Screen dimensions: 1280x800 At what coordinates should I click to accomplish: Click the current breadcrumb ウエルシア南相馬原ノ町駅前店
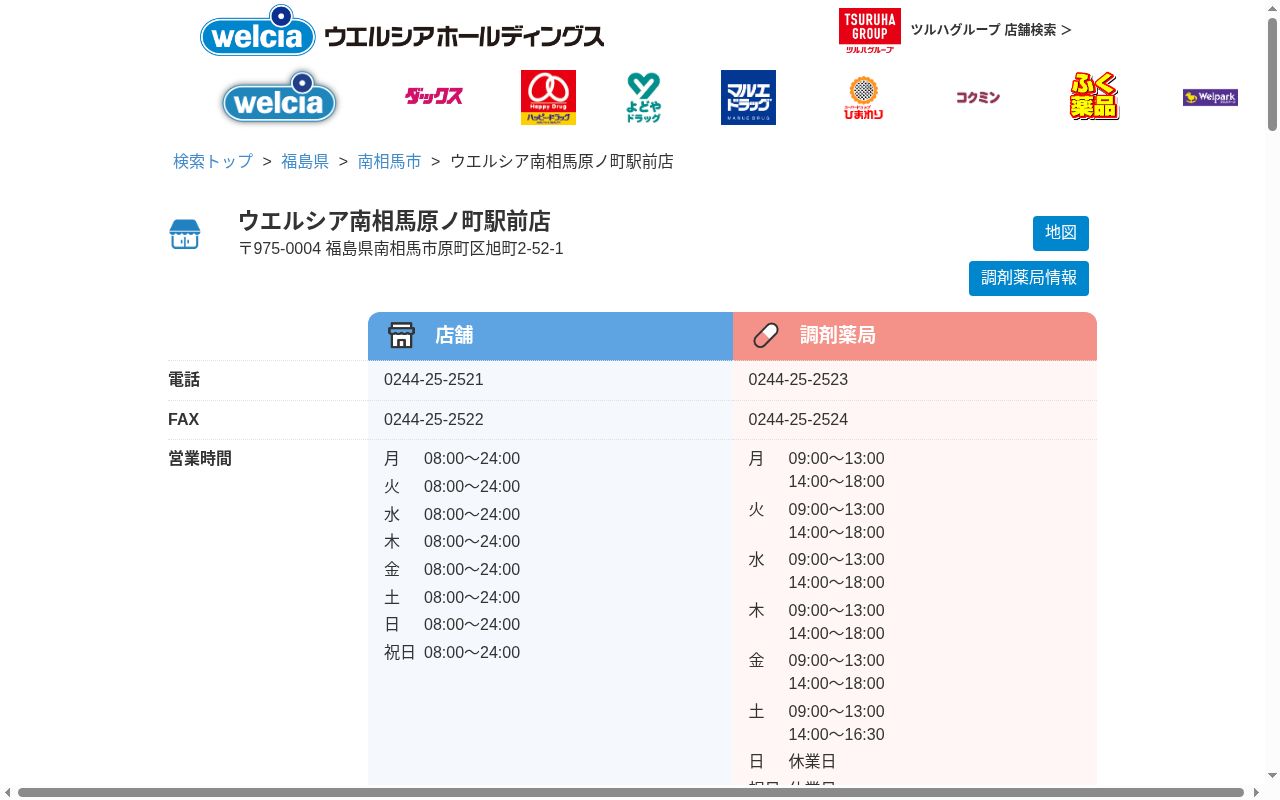click(x=562, y=161)
